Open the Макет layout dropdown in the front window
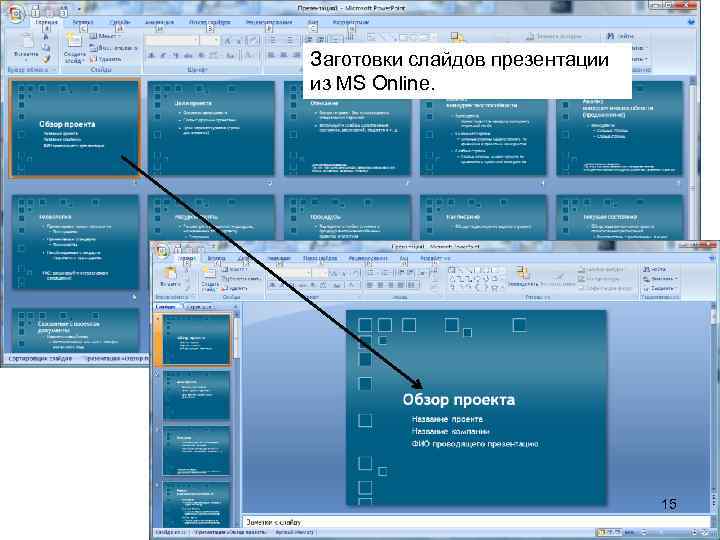Viewport: 720px width, 540px height. point(236,270)
